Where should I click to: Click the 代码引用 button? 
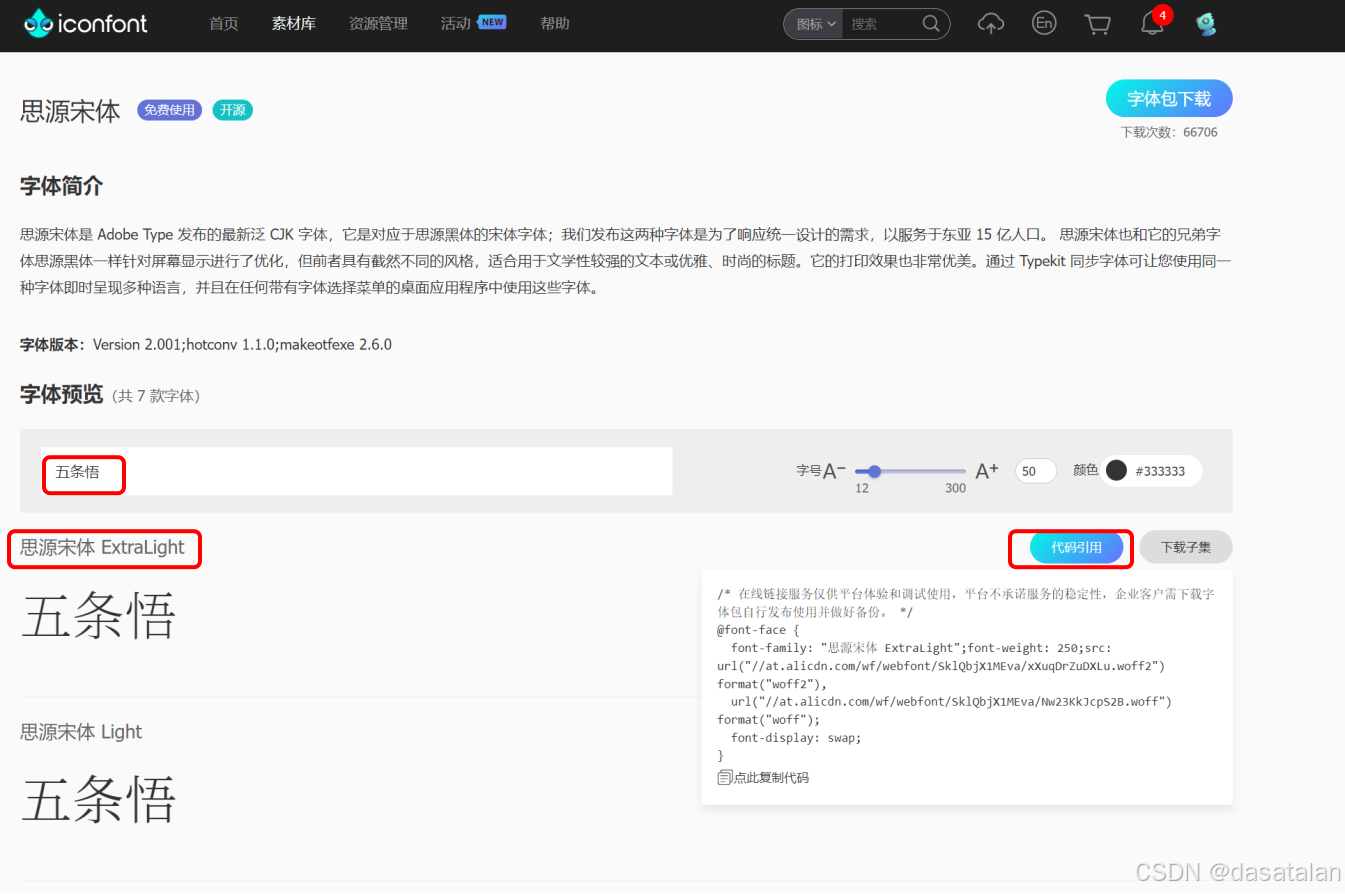click(x=1077, y=547)
